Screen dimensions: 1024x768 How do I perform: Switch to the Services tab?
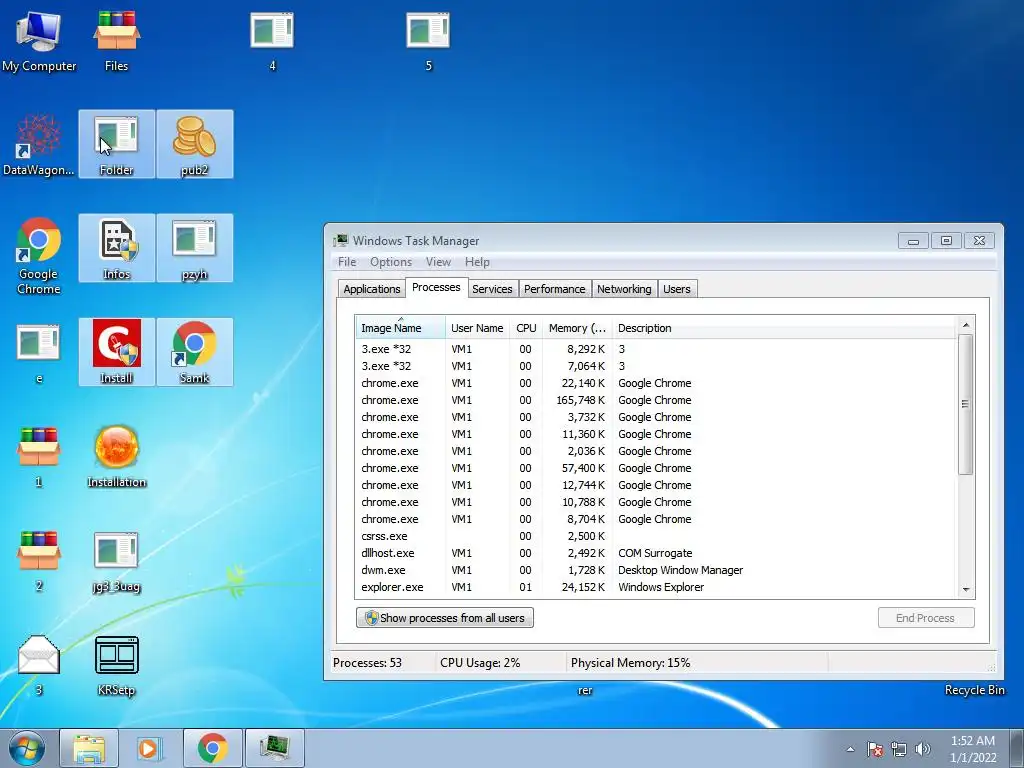pos(492,289)
